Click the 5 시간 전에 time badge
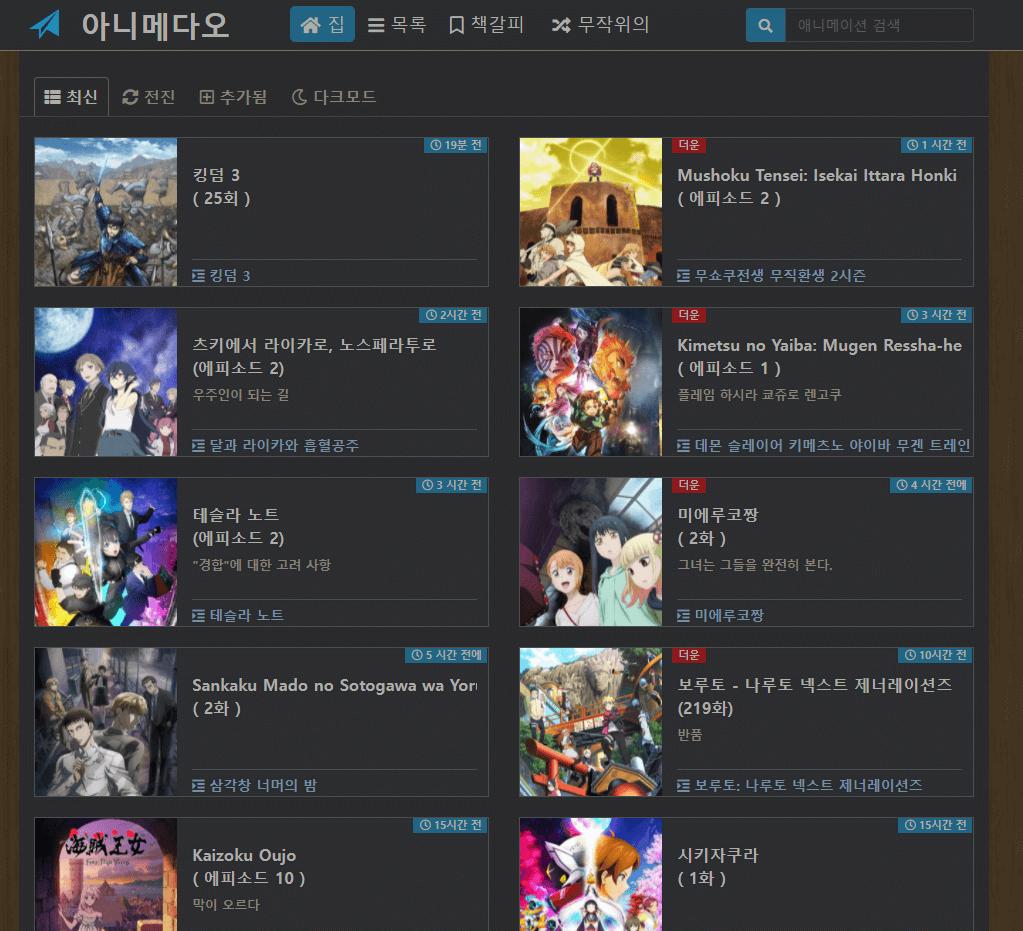 (x=446, y=655)
